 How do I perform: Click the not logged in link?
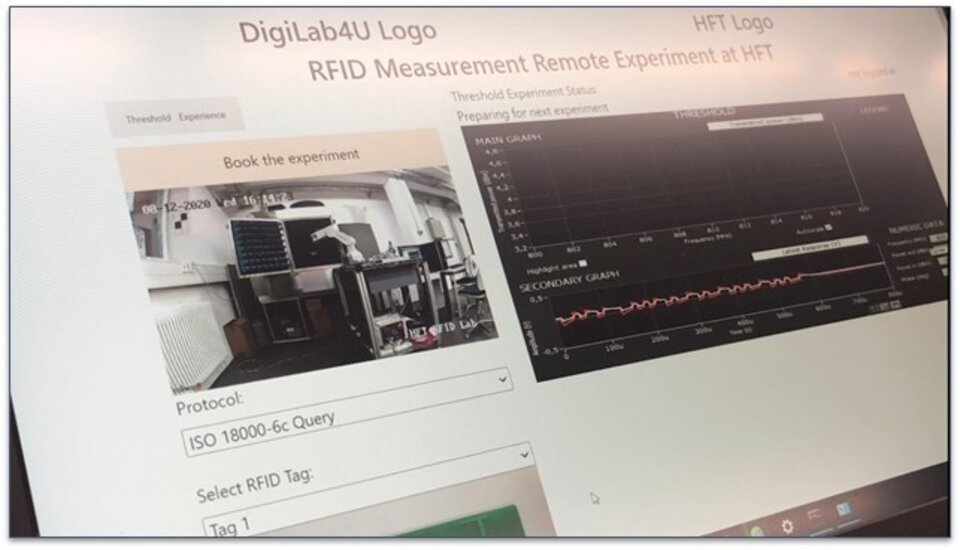pyautogui.click(x=872, y=72)
